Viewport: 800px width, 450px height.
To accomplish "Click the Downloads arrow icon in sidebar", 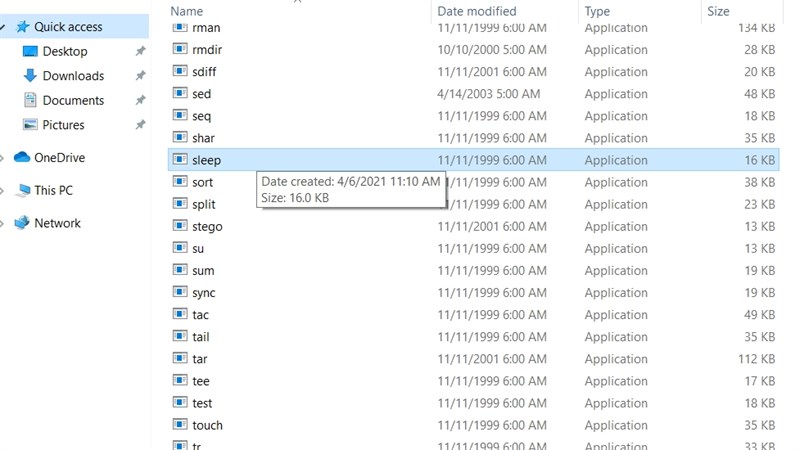I will (x=30, y=76).
